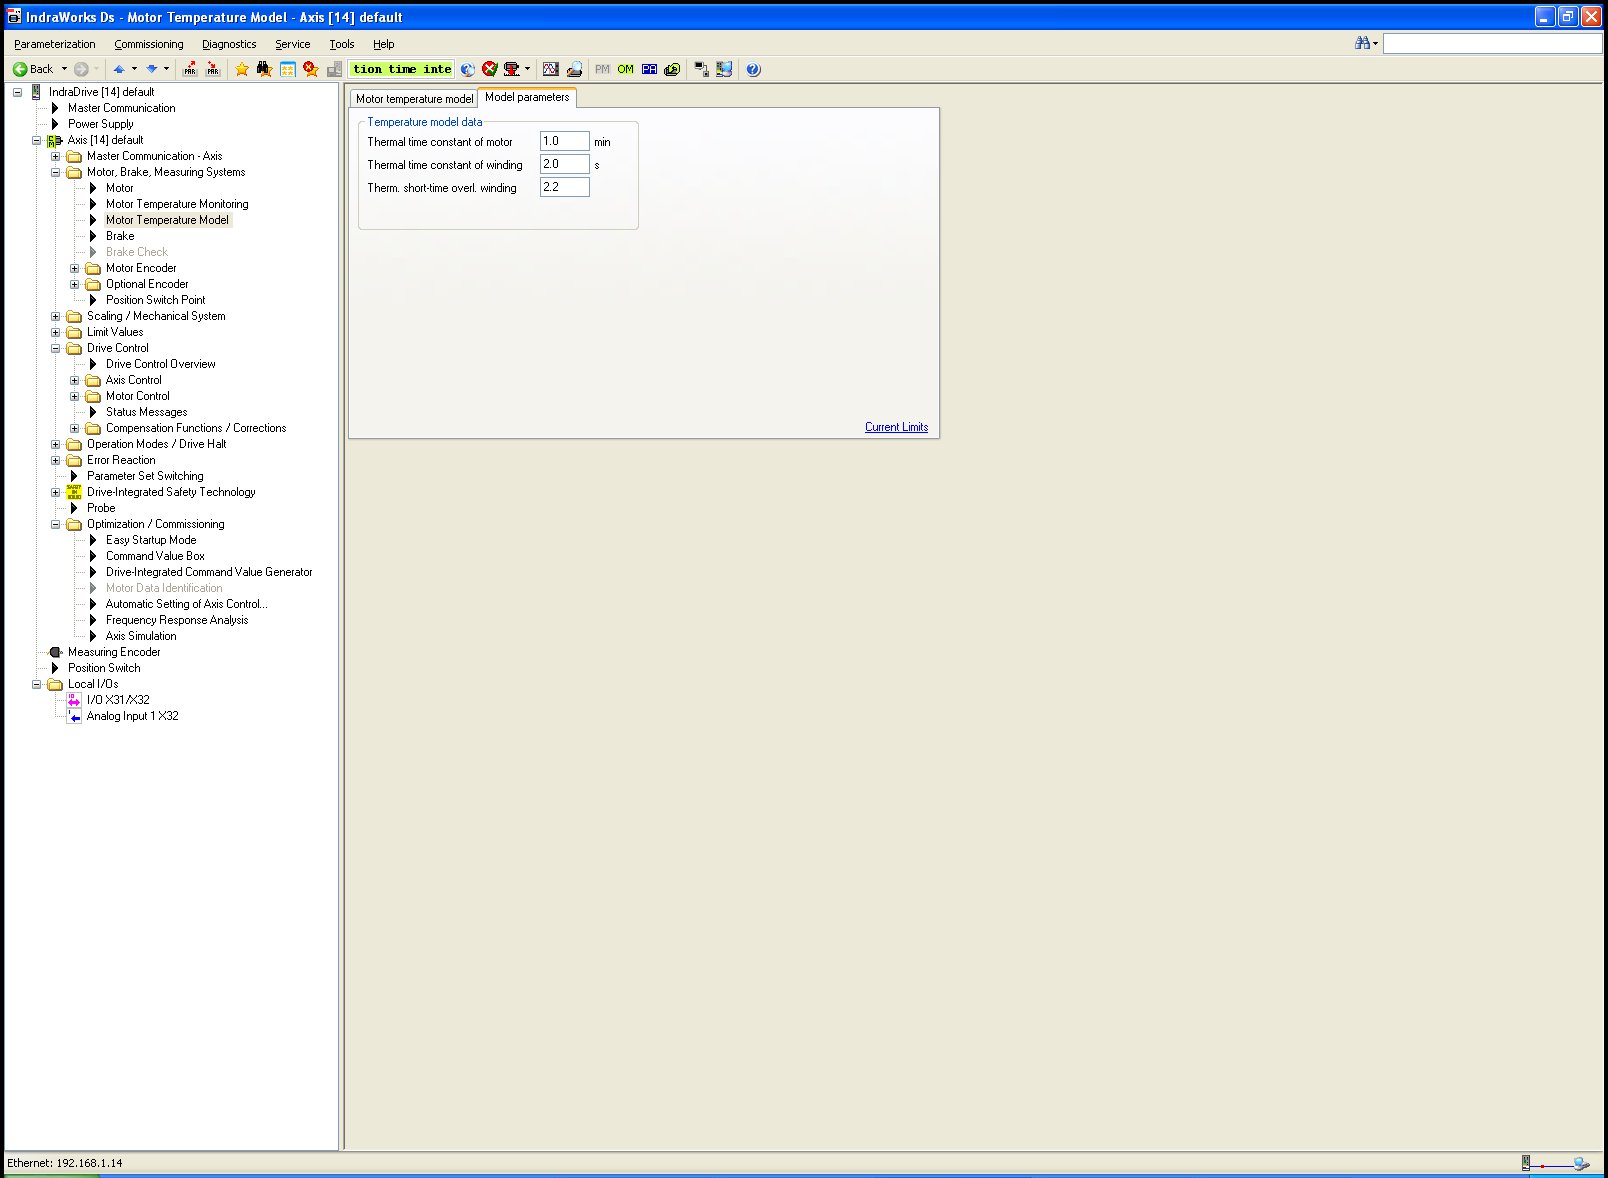Click the toolbar search text box
1608x1178 pixels.
(x=1492, y=43)
